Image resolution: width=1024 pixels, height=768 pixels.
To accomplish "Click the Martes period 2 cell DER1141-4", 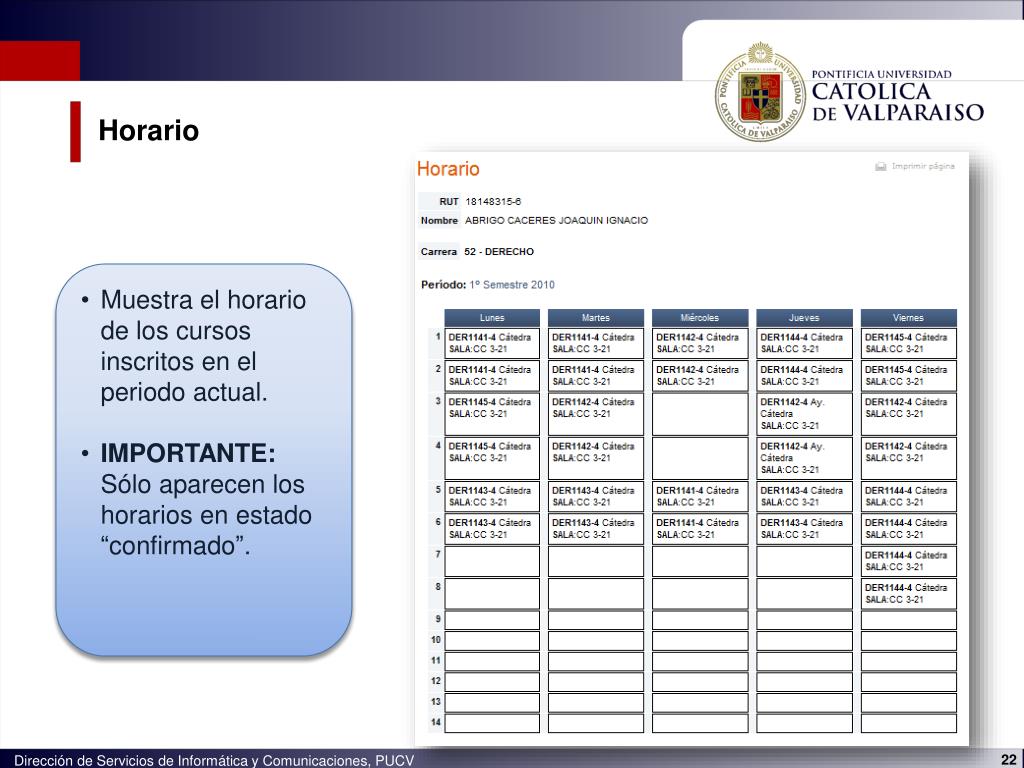I will (x=596, y=376).
